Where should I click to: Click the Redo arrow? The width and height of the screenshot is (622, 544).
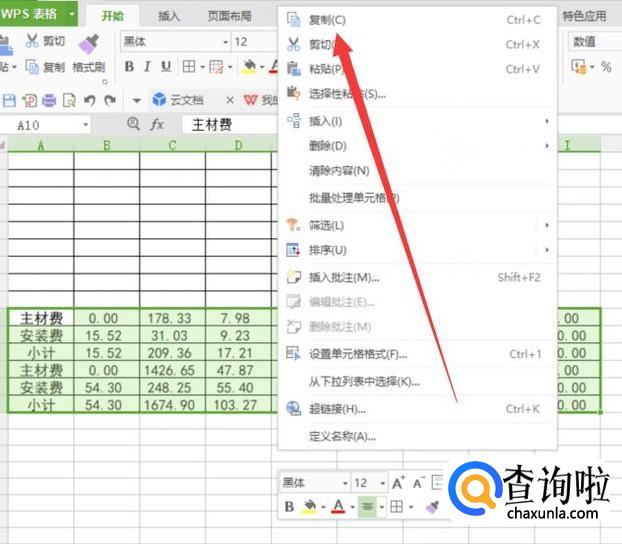tap(110, 100)
